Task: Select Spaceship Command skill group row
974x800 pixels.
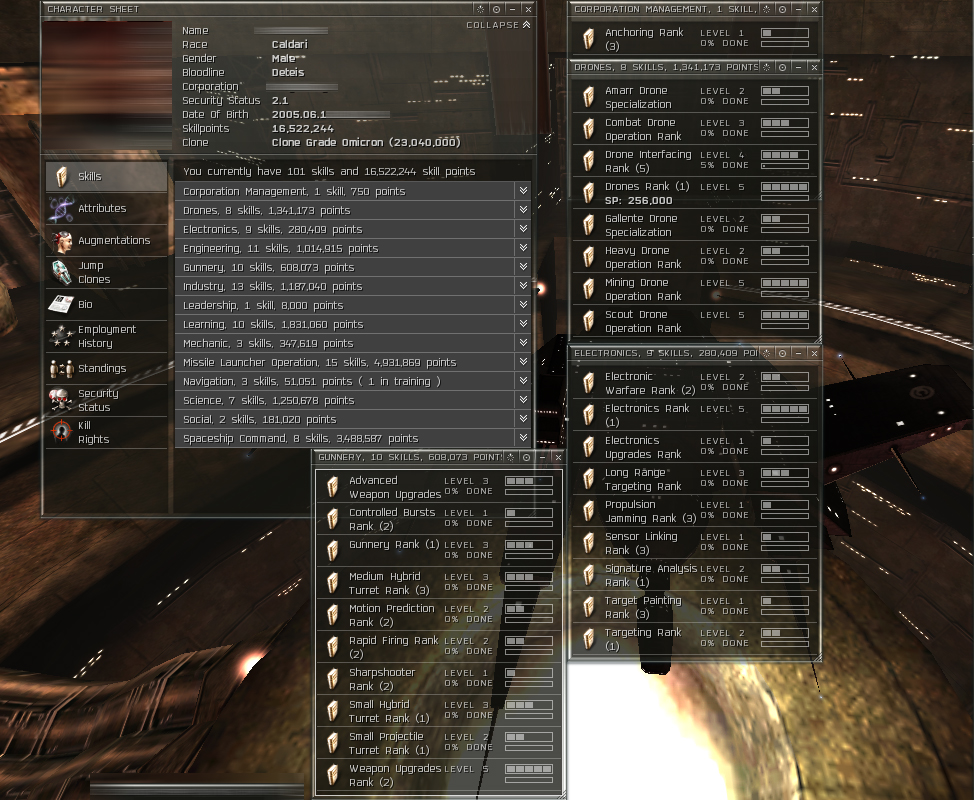Action: point(353,438)
